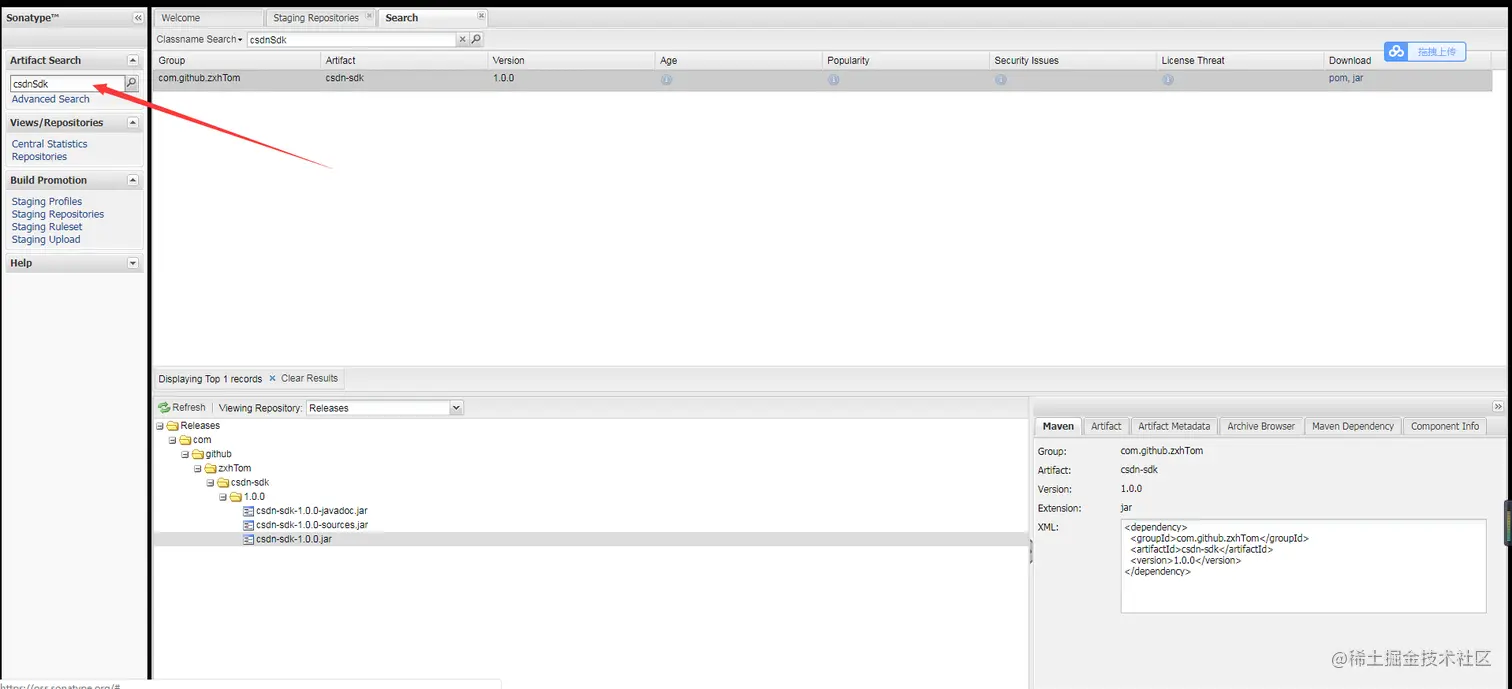Expand the right detail panel double-arrow
1512x689 pixels.
point(1497,407)
